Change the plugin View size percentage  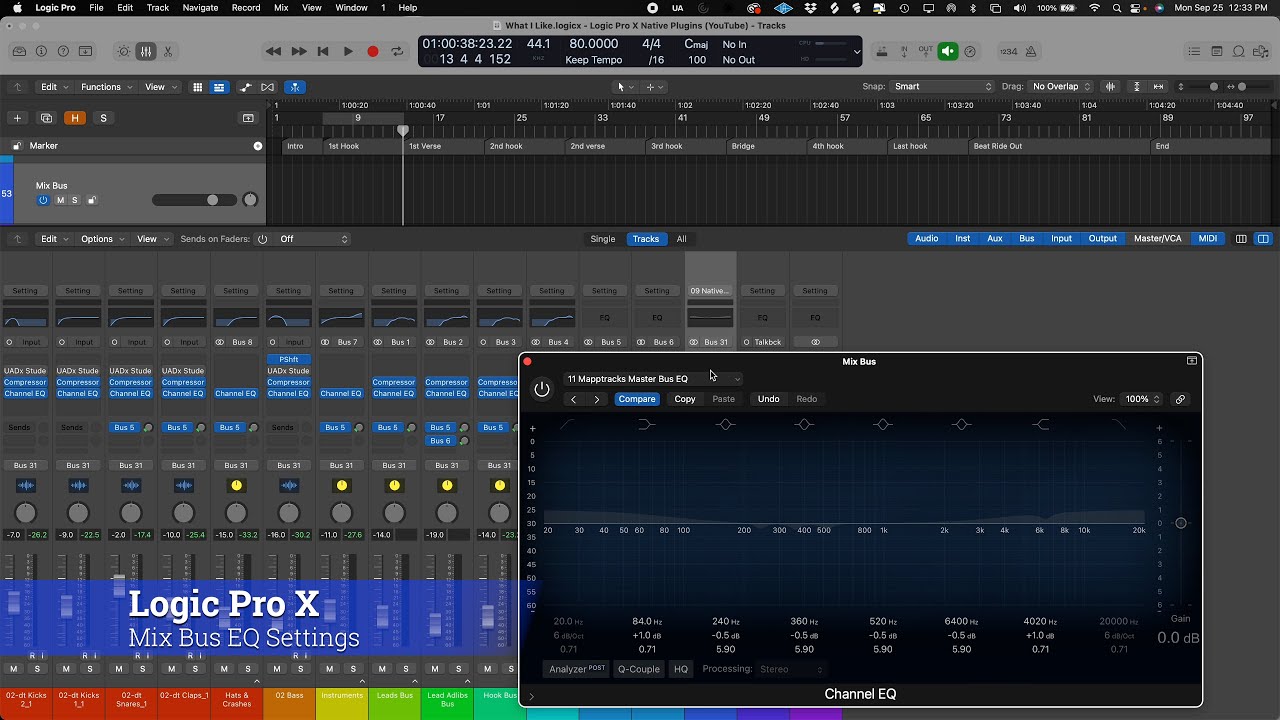tap(1143, 399)
